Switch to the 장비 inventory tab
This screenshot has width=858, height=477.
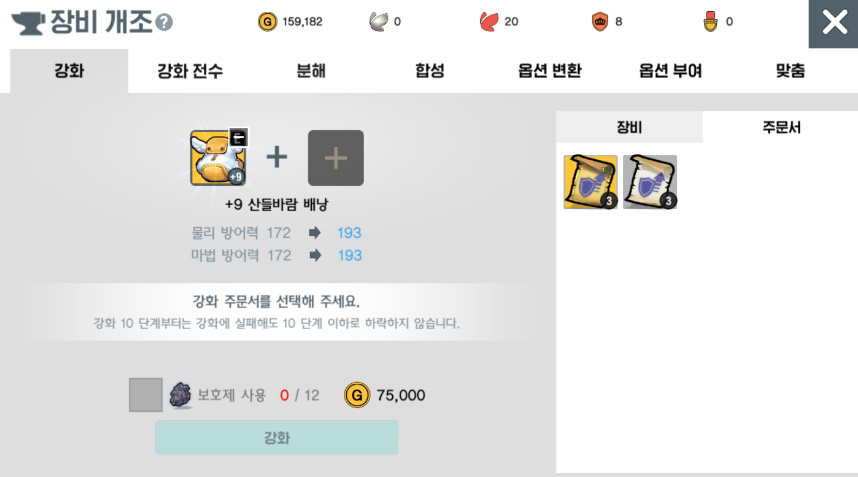click(x=629, y=127)
